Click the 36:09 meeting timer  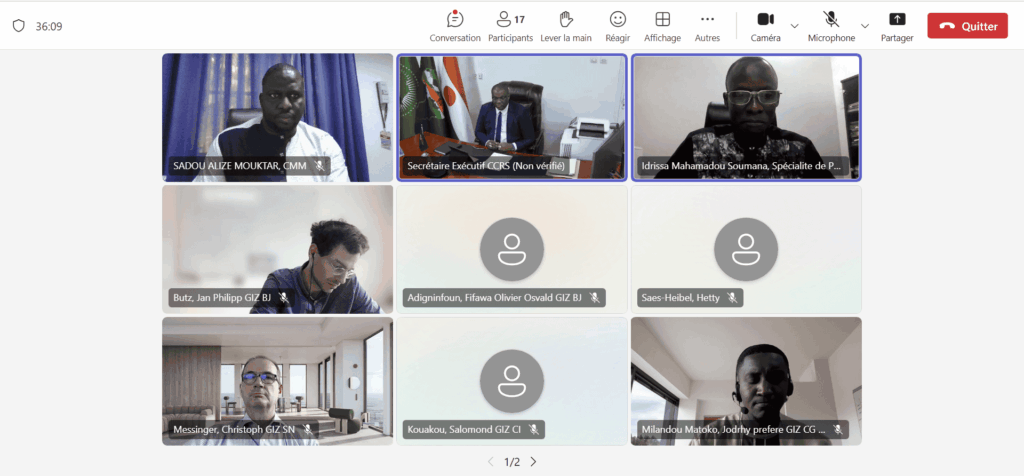tap(49, 27)
